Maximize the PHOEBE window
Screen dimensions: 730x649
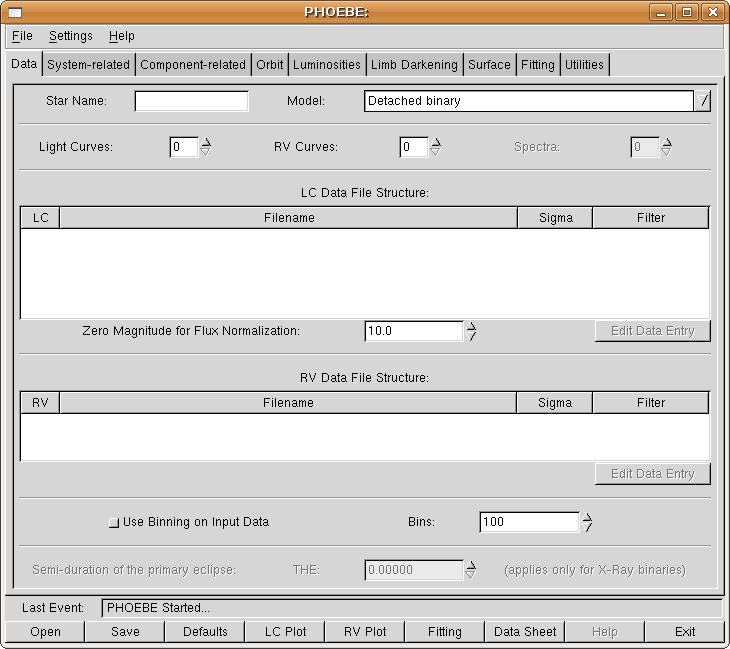pyautogui.click(x=687, y=12)
